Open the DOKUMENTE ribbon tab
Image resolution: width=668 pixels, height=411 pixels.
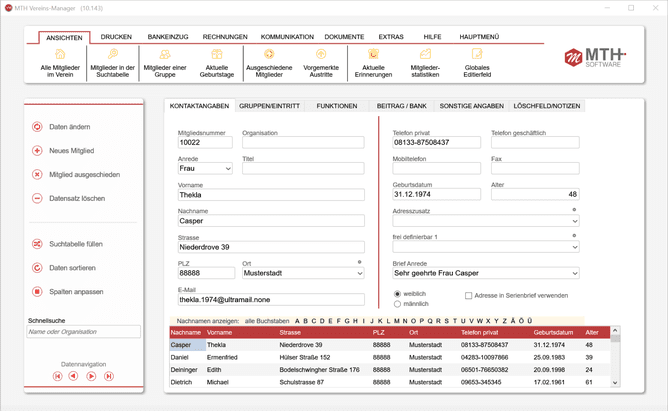coord(344,37)
